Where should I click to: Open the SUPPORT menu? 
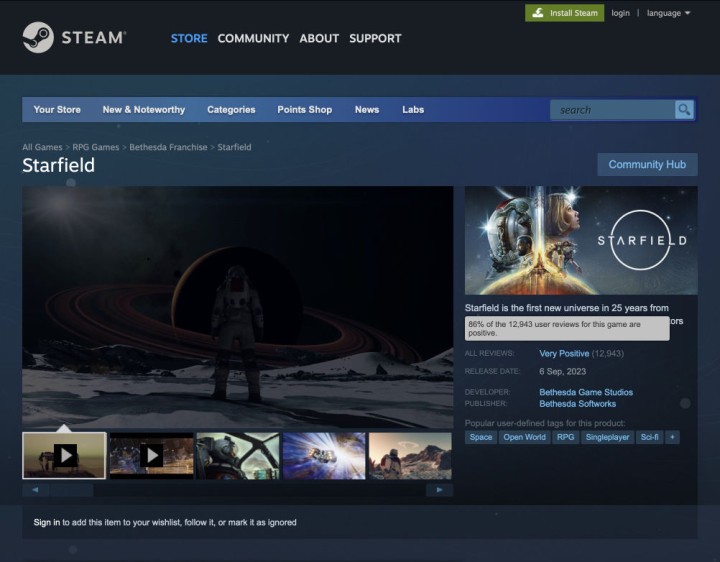pos(375,39)
